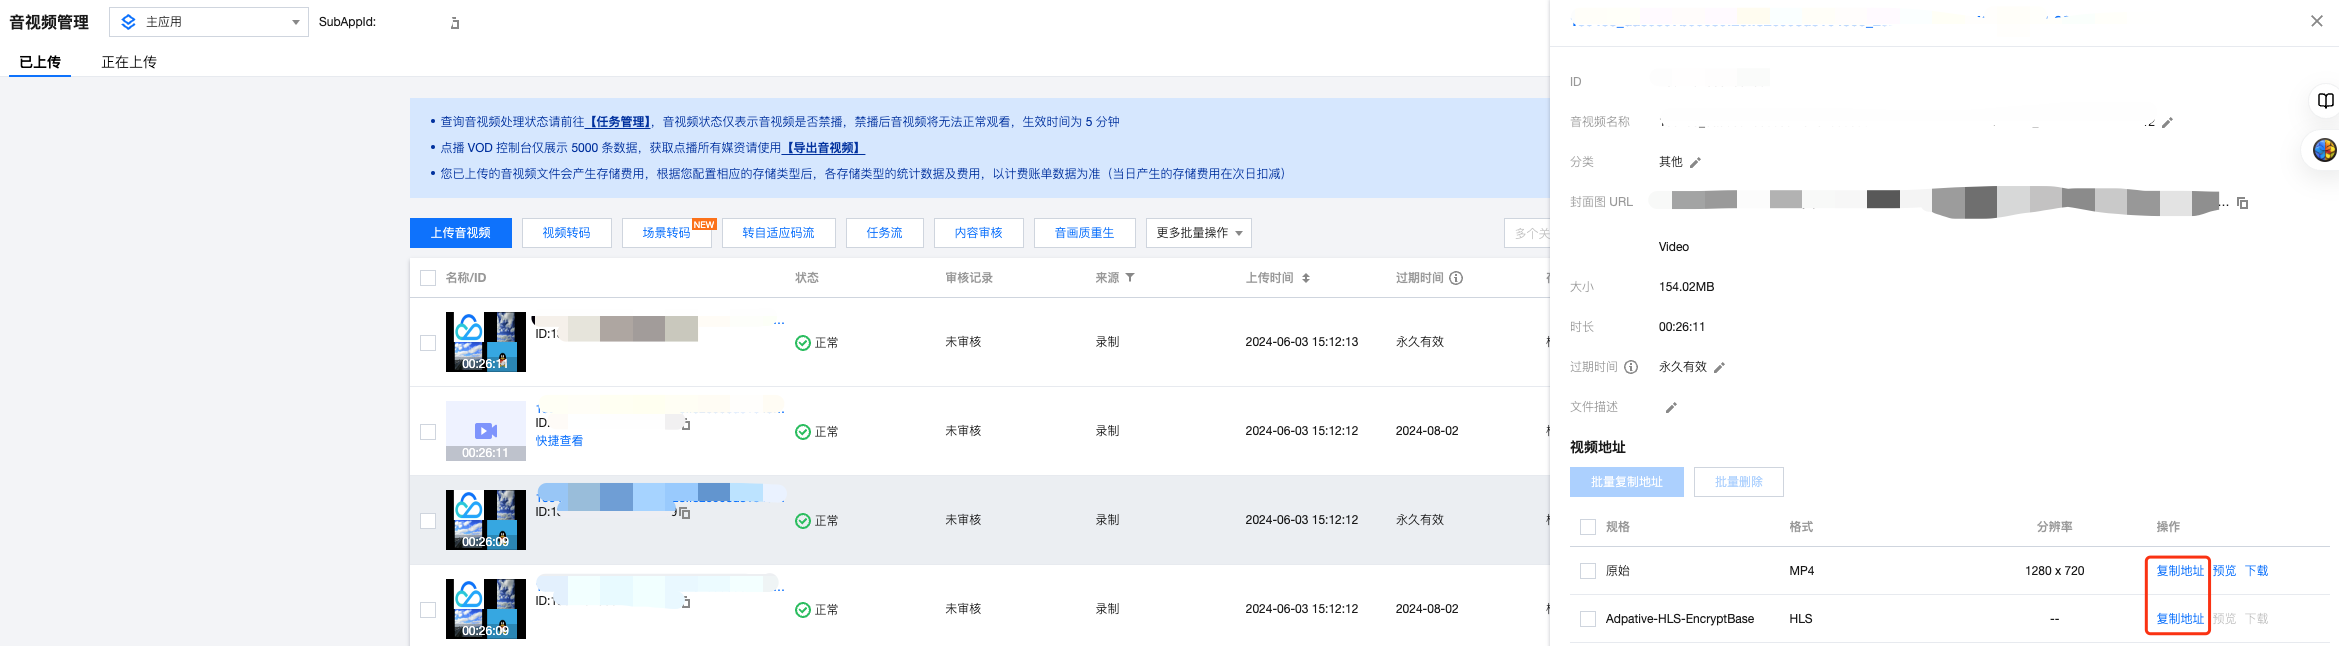Click the 内容审核 button

point(979,233)
